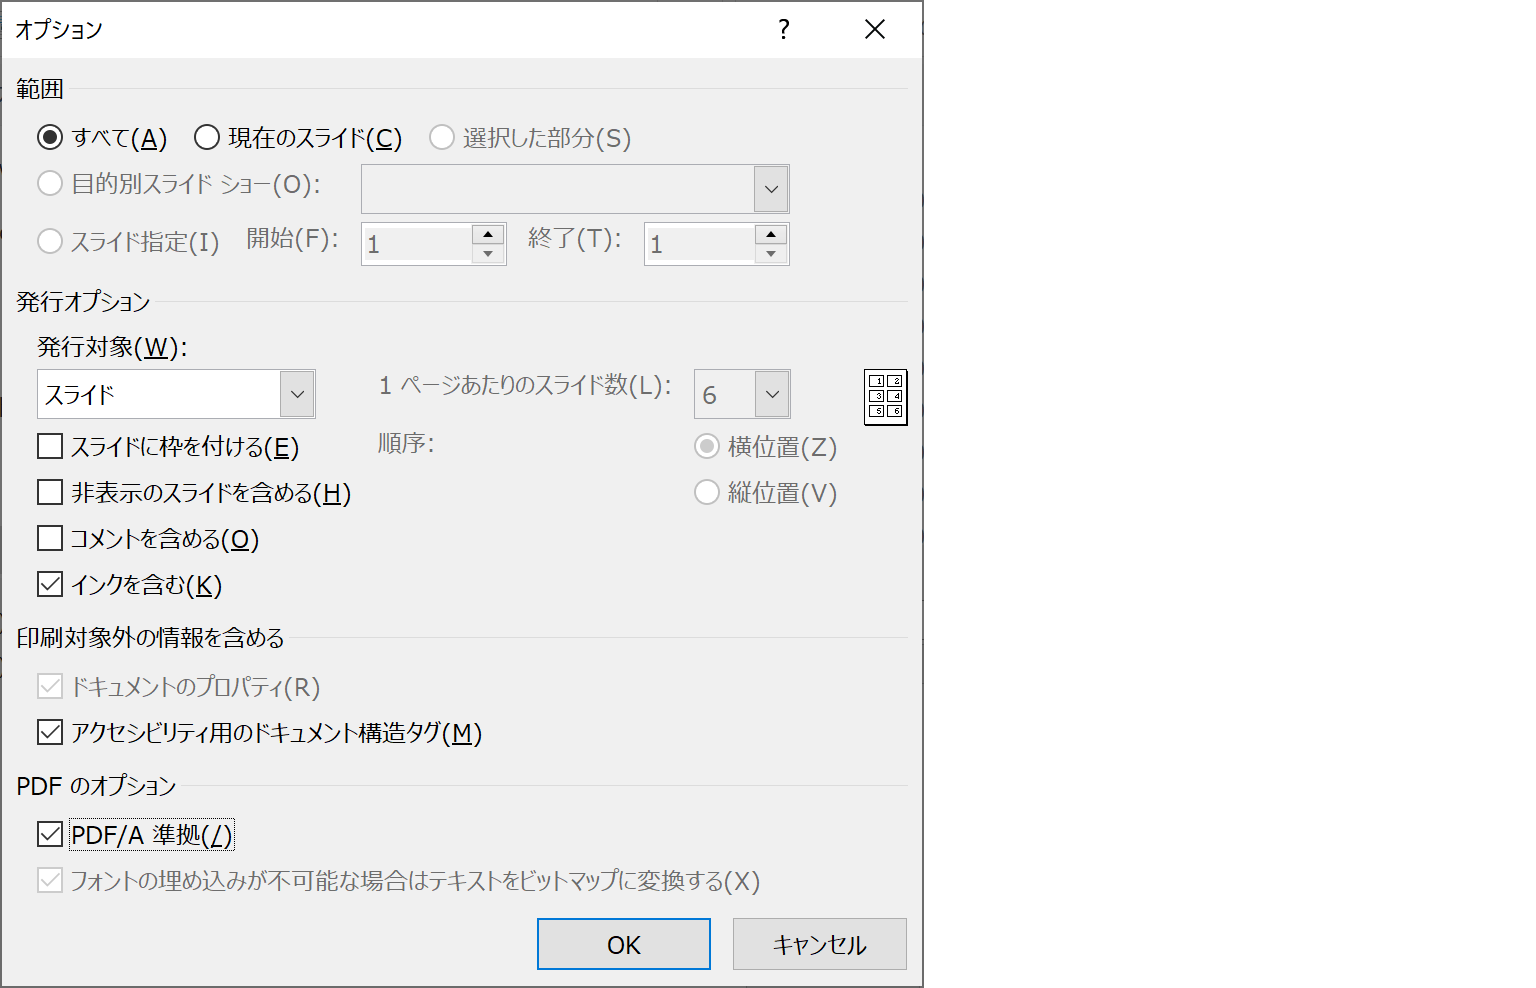Screen dimensions: 1536x988
Task: Toggle コメントを含める checkbox
Action: click(x=50, y=538)
